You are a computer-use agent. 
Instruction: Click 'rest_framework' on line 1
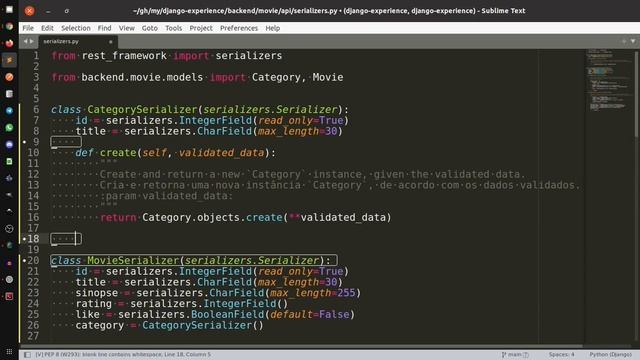[x=124, y=56]
